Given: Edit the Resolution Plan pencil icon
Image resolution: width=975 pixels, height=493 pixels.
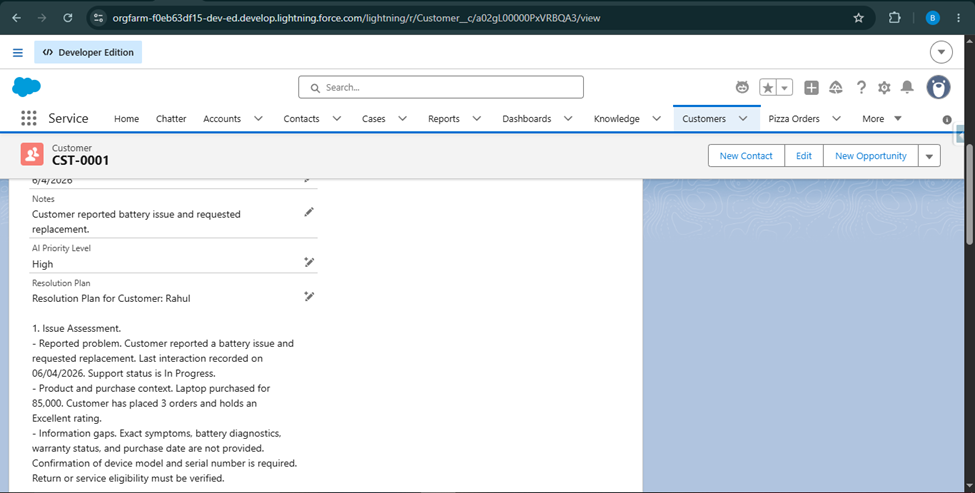Looking at the screenshot, I should [308, 297].
